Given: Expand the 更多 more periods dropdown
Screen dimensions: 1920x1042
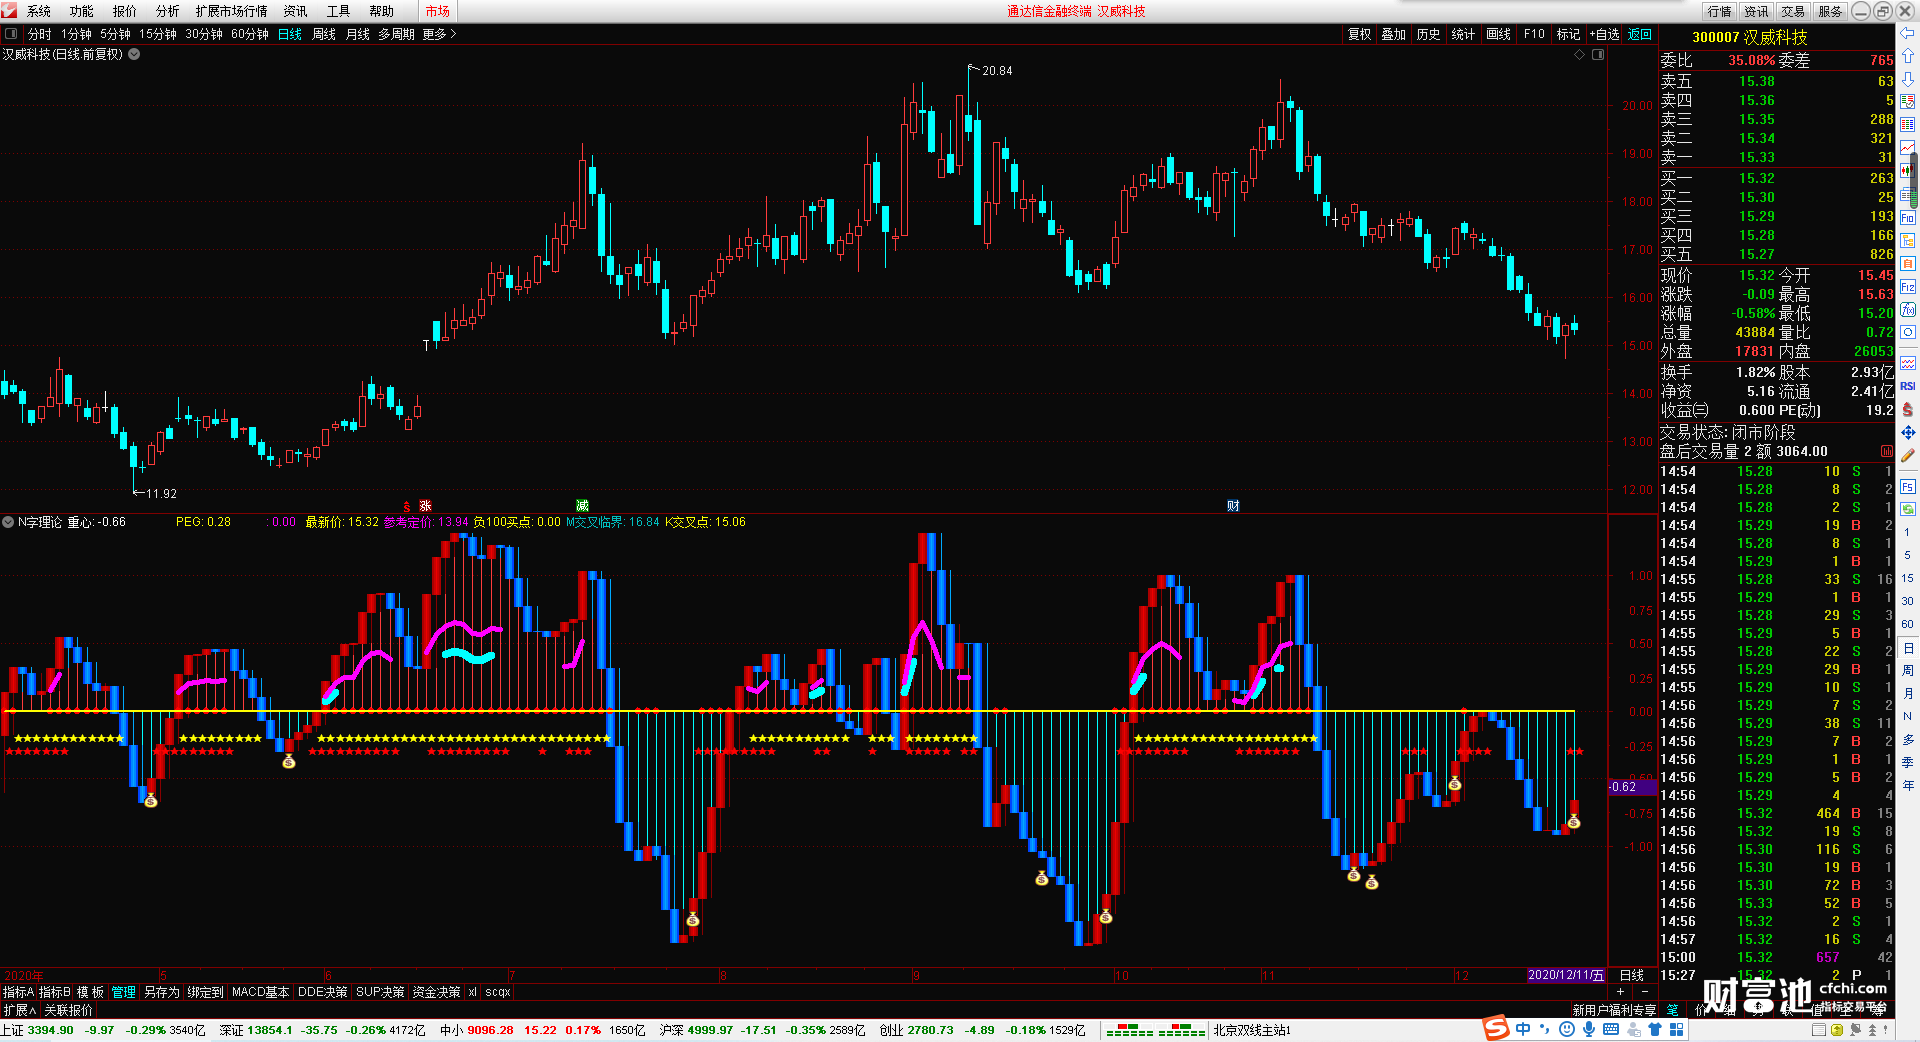Looking at the screenshot, I should (439, 34).
